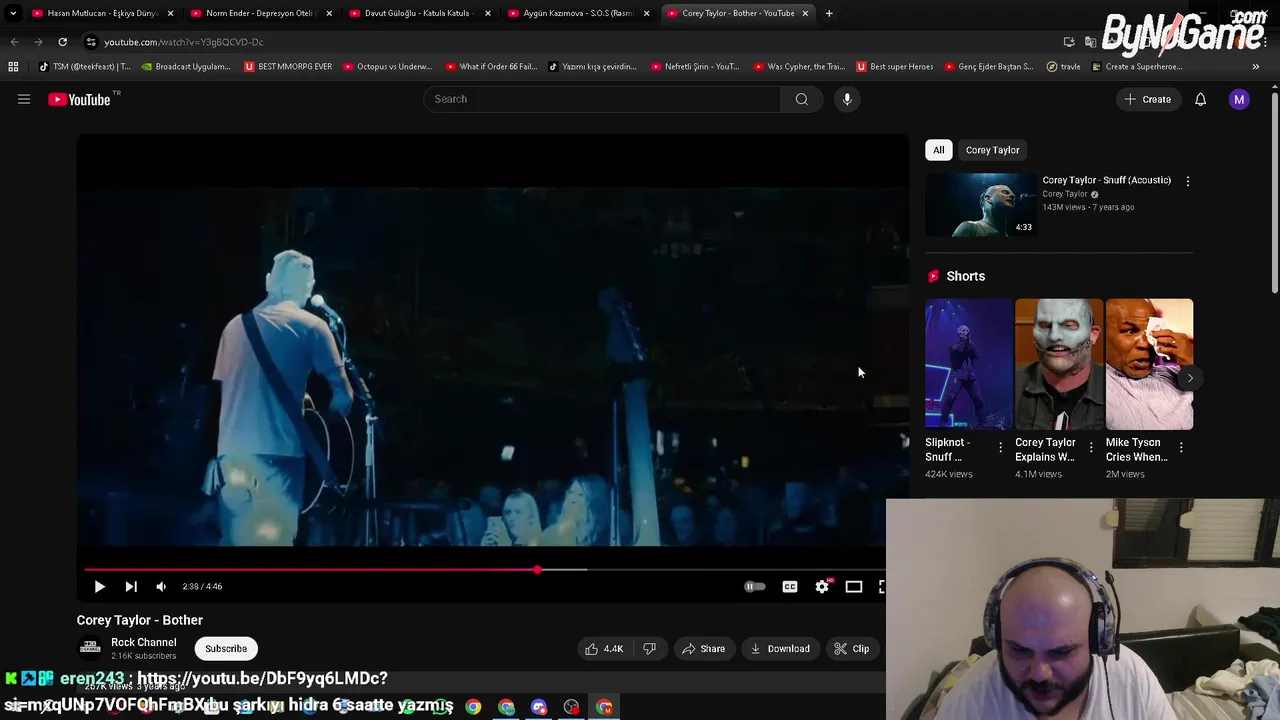Viewport: 1280px width, 720px height.
Task: Close the Corey Taylor - Bother tab
Action: tap(805, 13)
